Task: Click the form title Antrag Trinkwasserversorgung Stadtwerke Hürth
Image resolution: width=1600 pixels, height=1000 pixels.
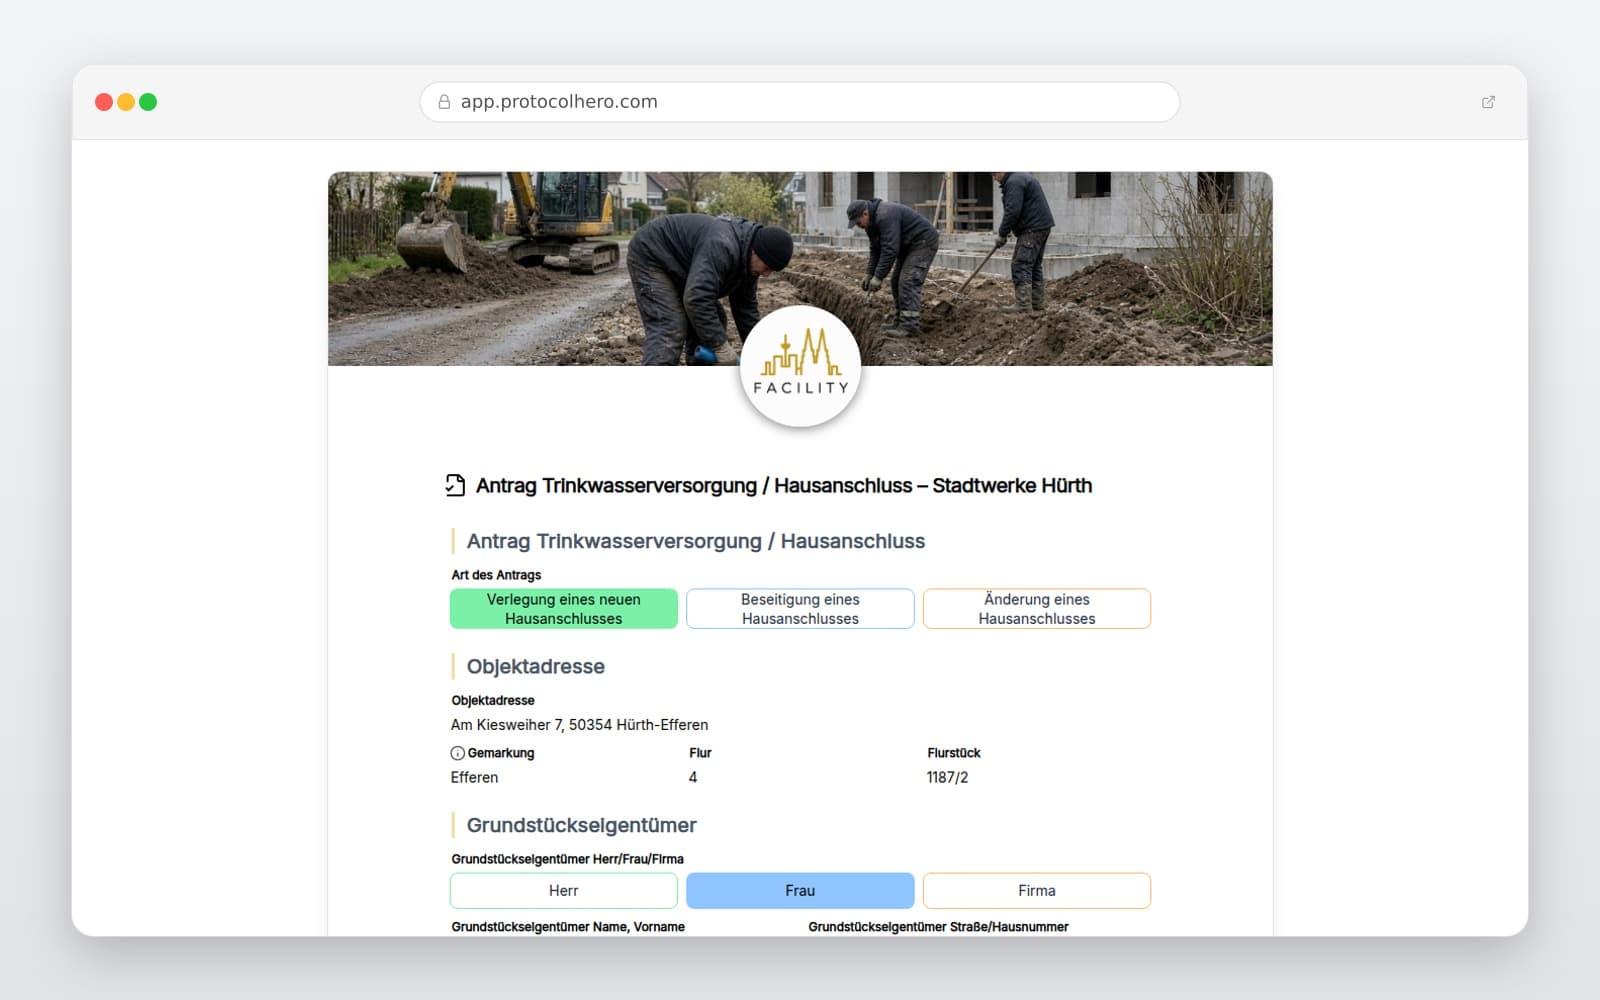Action: point(784,486)
